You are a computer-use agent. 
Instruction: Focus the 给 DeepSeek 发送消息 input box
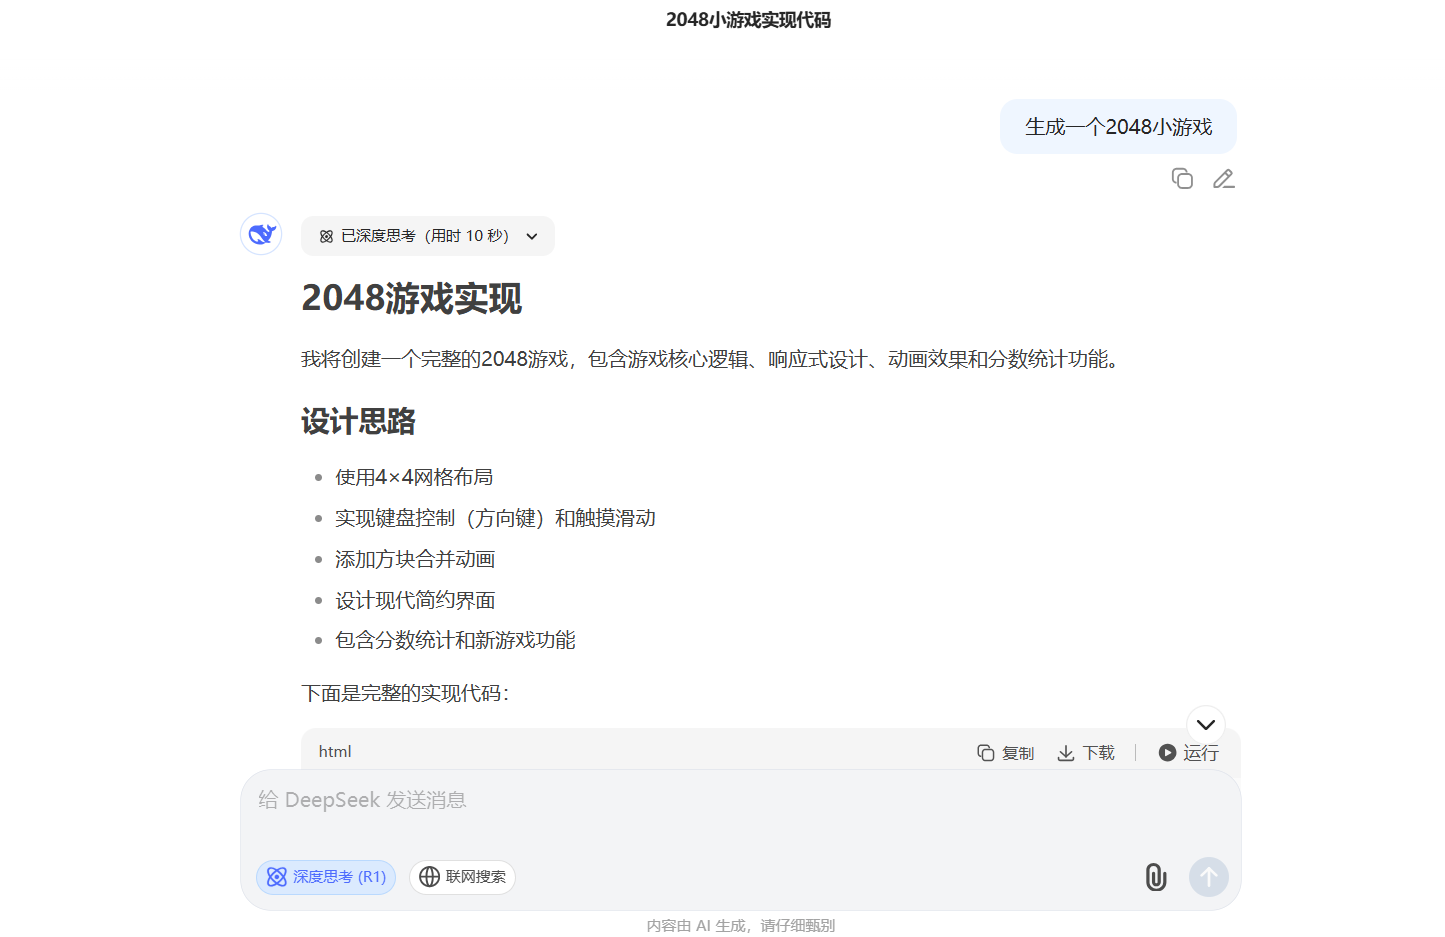click(740, 800)
